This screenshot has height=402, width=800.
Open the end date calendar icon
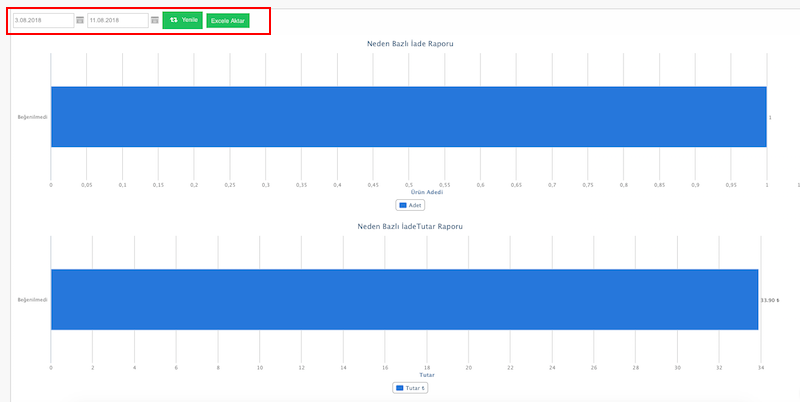click(154, 20)
